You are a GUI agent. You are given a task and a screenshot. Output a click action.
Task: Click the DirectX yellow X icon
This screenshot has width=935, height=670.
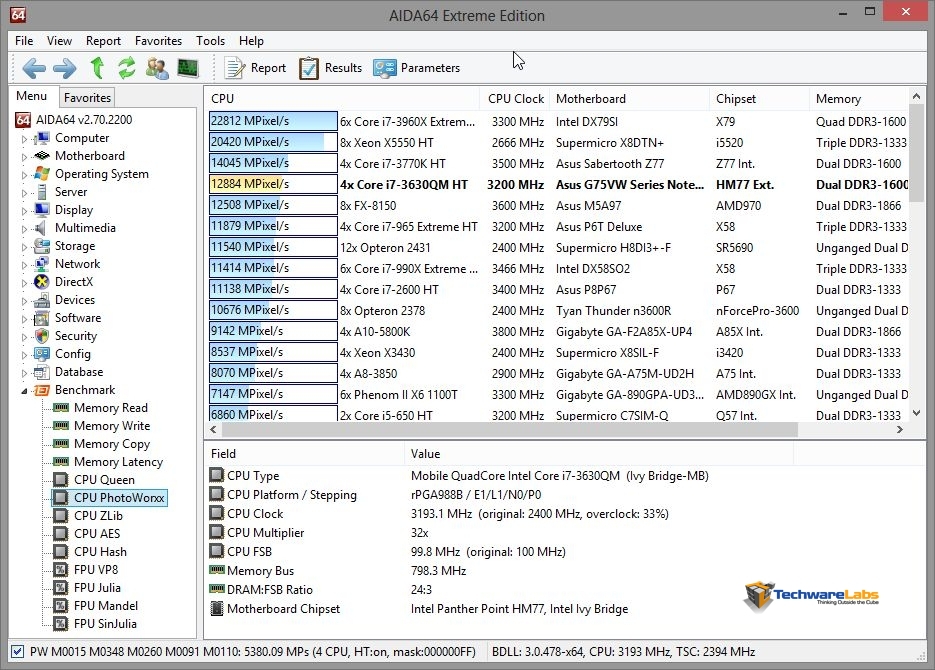coord(42,282)
